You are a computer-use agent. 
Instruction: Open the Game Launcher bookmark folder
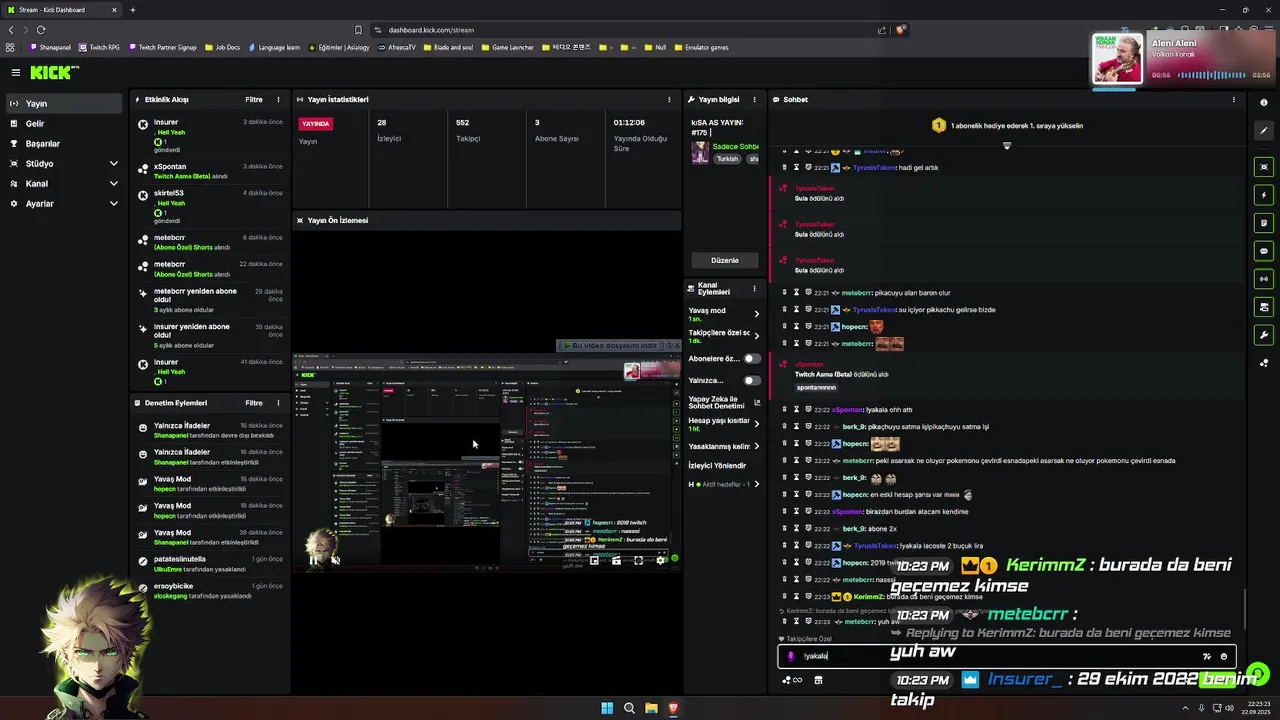pyautogui.click(x=507, y=47)
